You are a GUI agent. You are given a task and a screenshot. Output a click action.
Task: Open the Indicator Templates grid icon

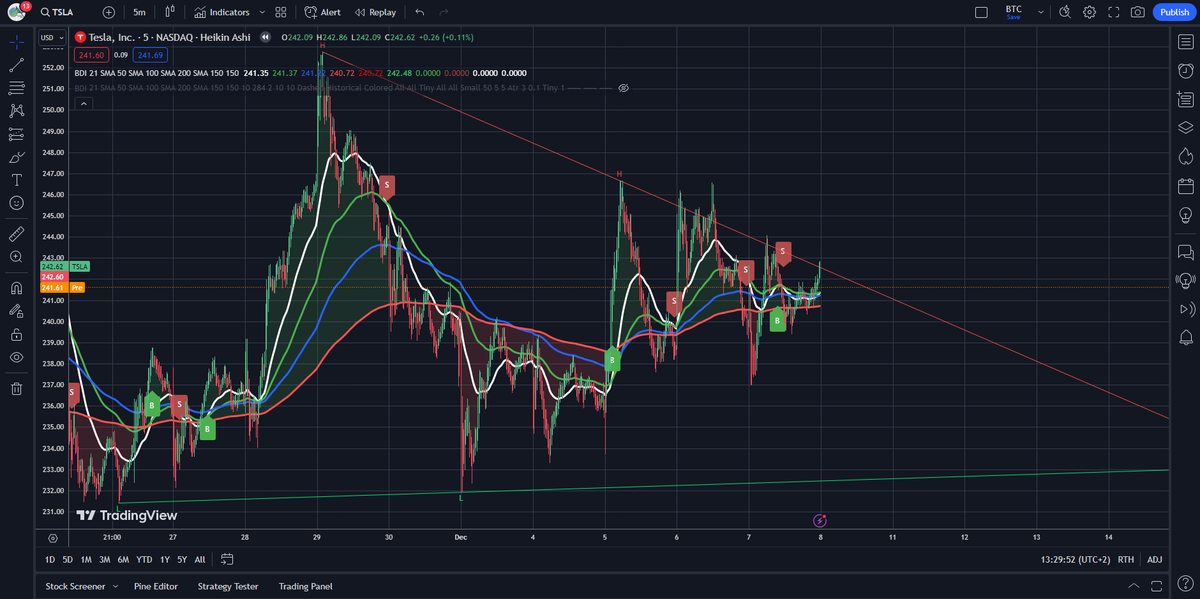[x=281, y=12]
